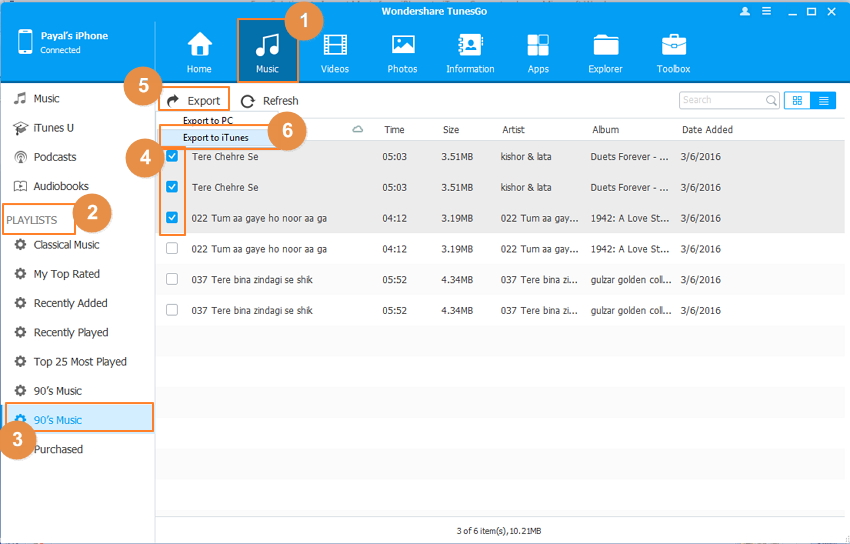Check first 037 Tere bina zindagi row

172,280
